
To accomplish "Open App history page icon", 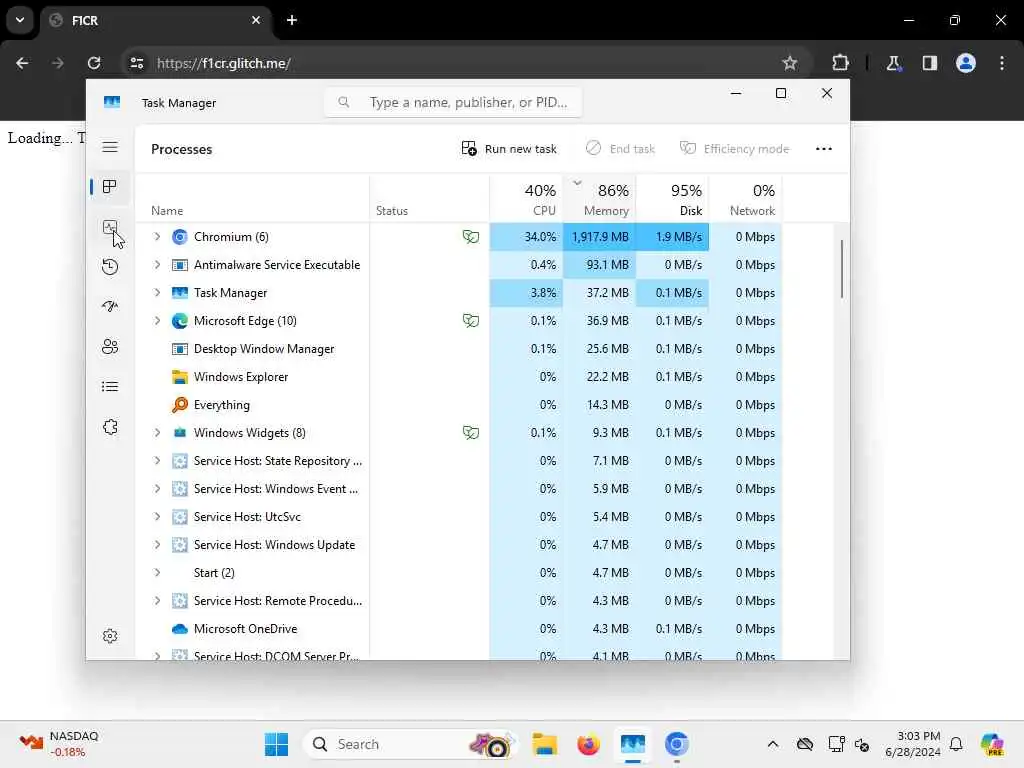I will click(x=110, y=266).
